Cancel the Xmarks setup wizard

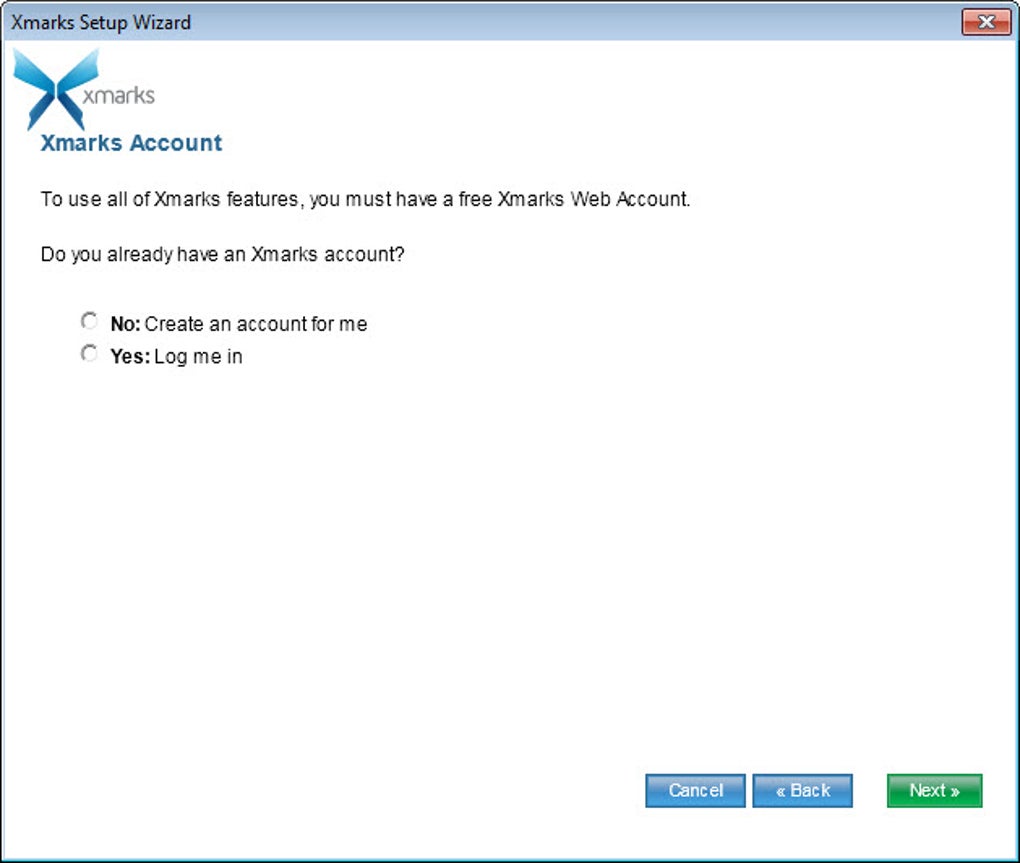[695, 791]
